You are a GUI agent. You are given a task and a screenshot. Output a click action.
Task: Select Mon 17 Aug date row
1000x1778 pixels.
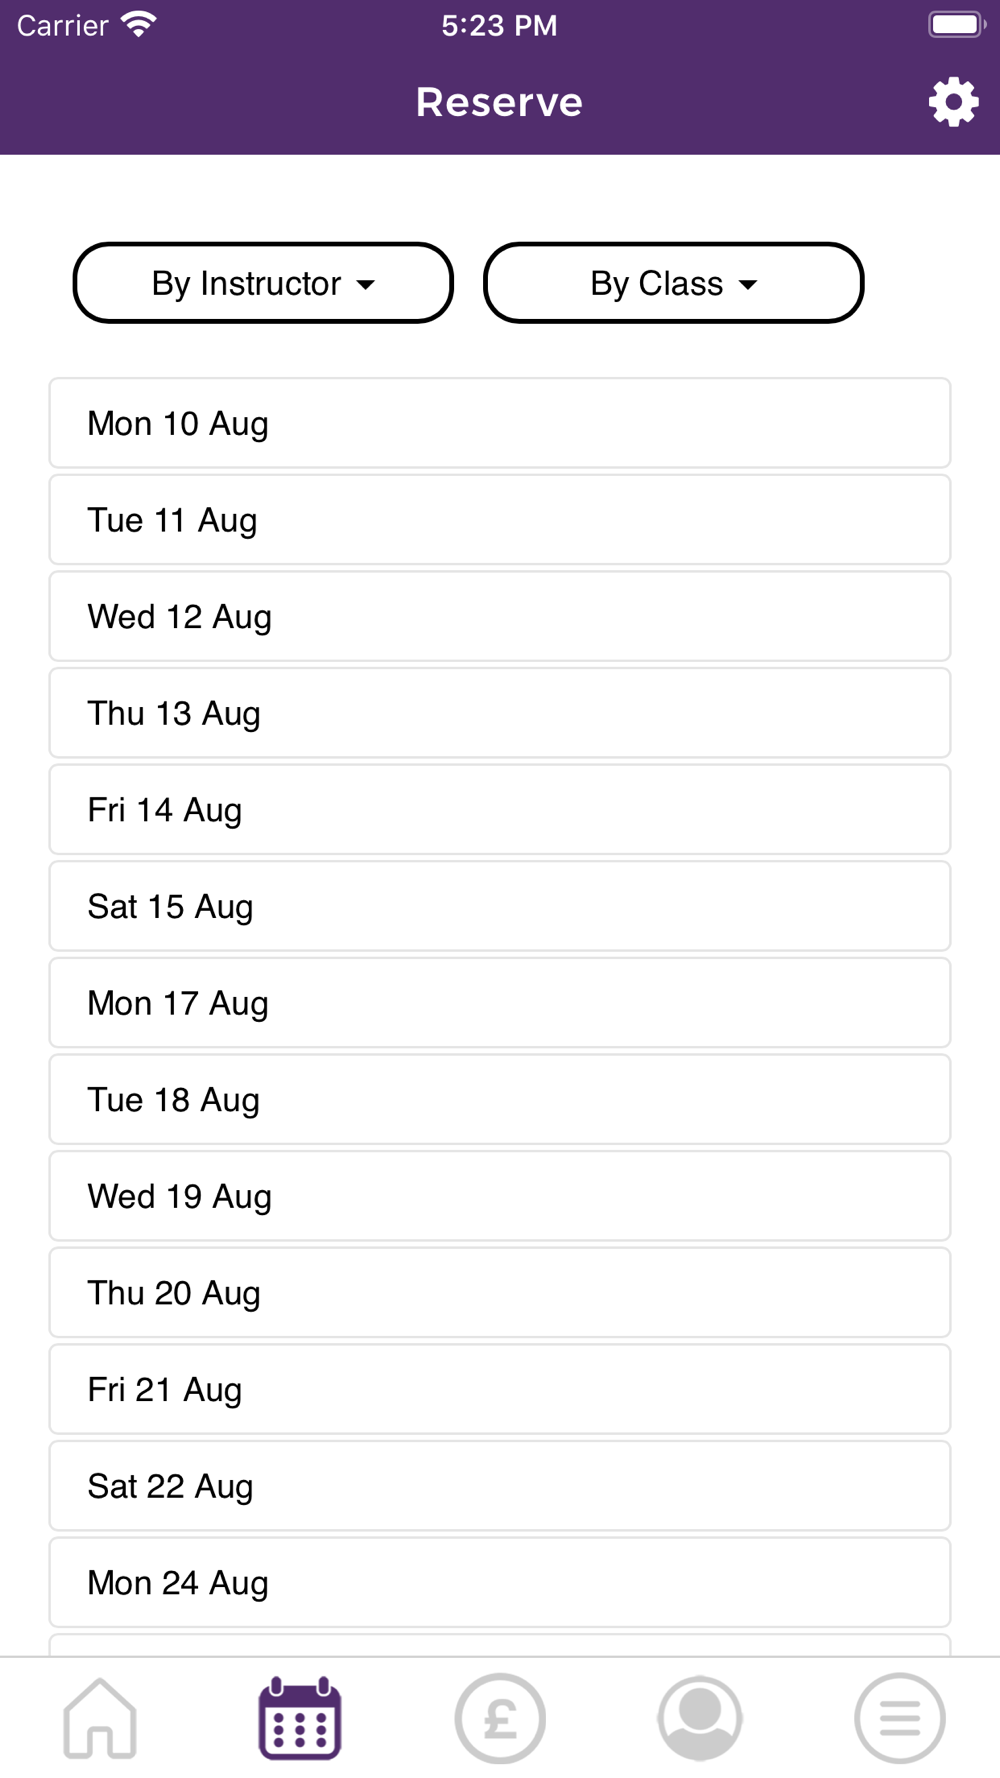500,1003
